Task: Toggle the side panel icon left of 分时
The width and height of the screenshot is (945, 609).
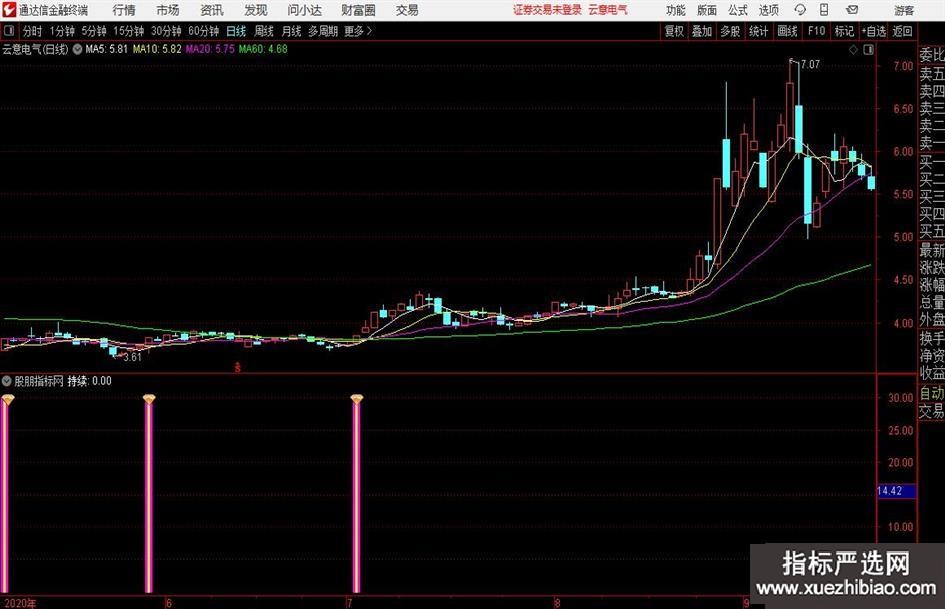Action: [x=9, y=31]
